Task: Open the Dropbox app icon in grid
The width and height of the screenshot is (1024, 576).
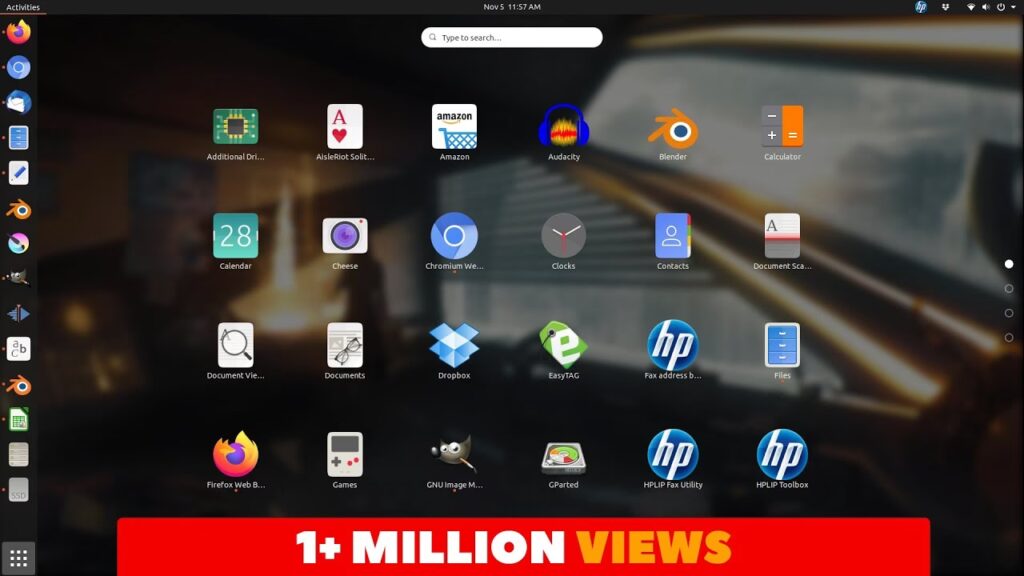Action: (x=454, y=345)
